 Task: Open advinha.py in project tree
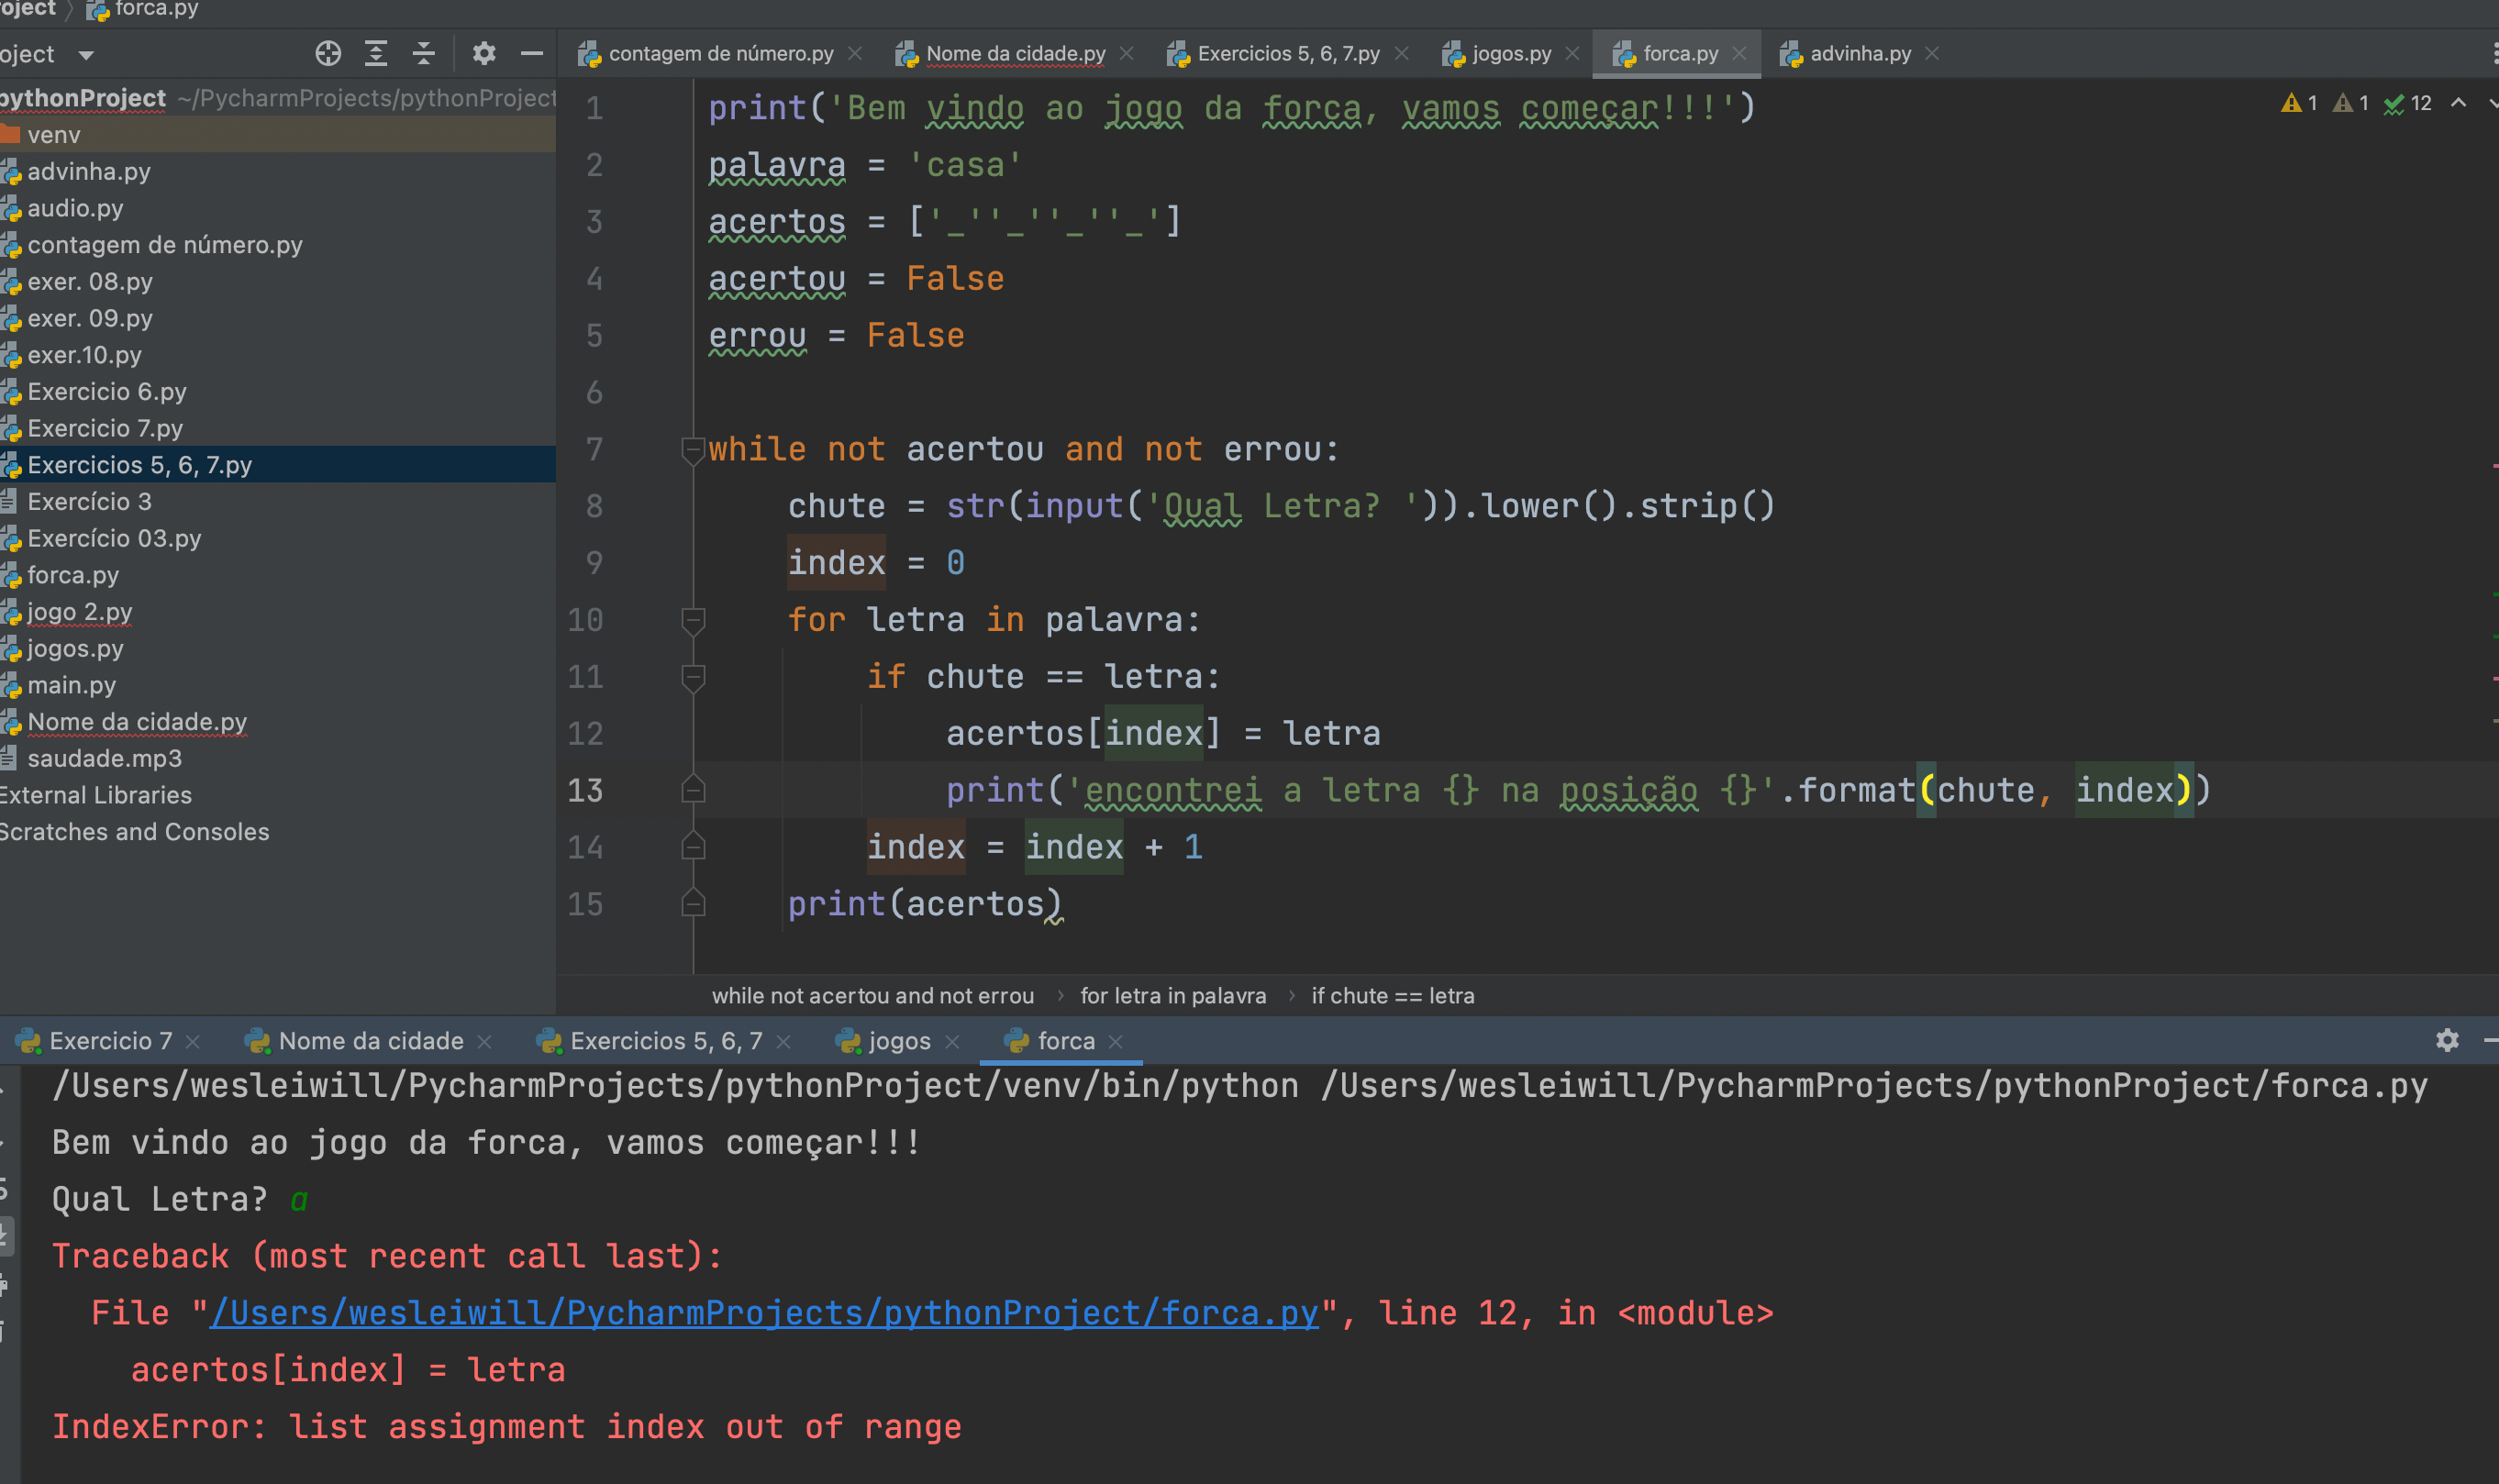[x=88, y=172]
